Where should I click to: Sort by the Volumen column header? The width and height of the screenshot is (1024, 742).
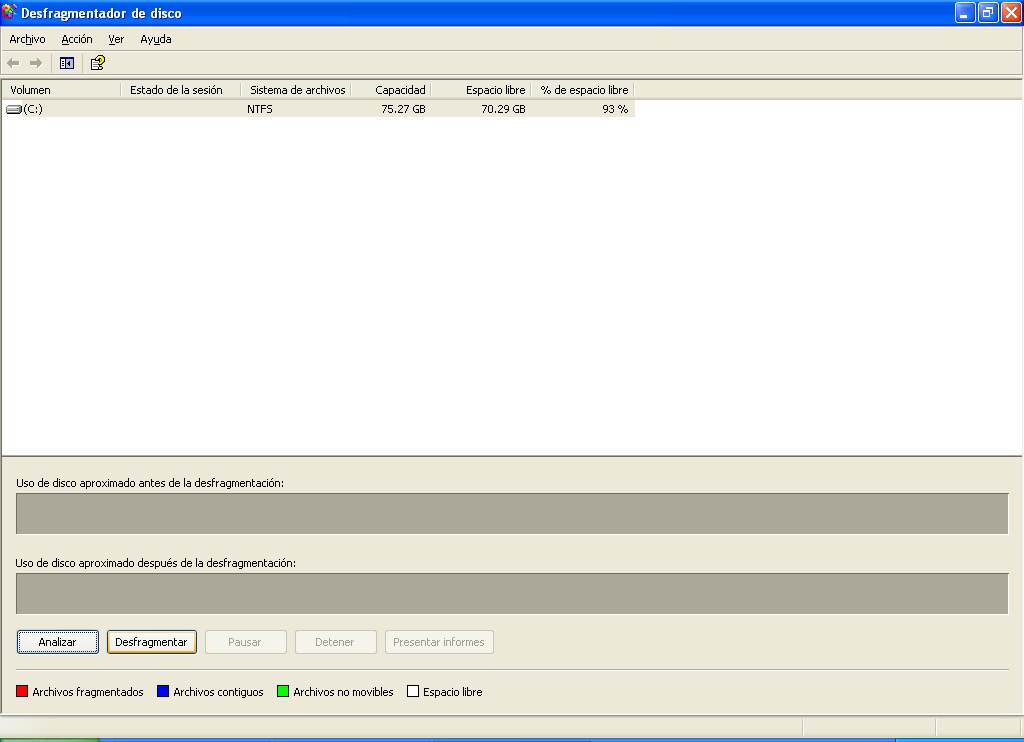click(62, 90)
